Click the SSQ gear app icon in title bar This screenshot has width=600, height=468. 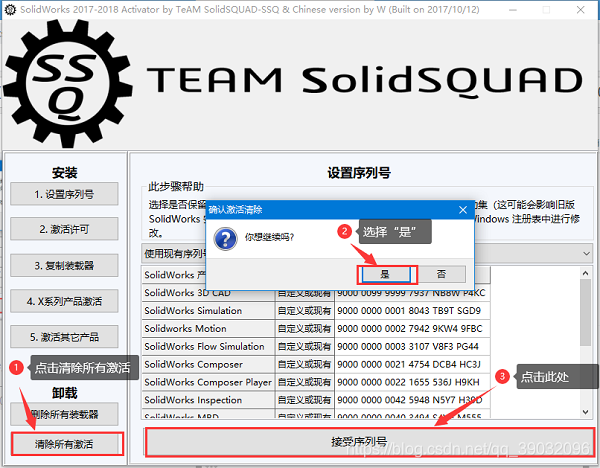[10, 10]
